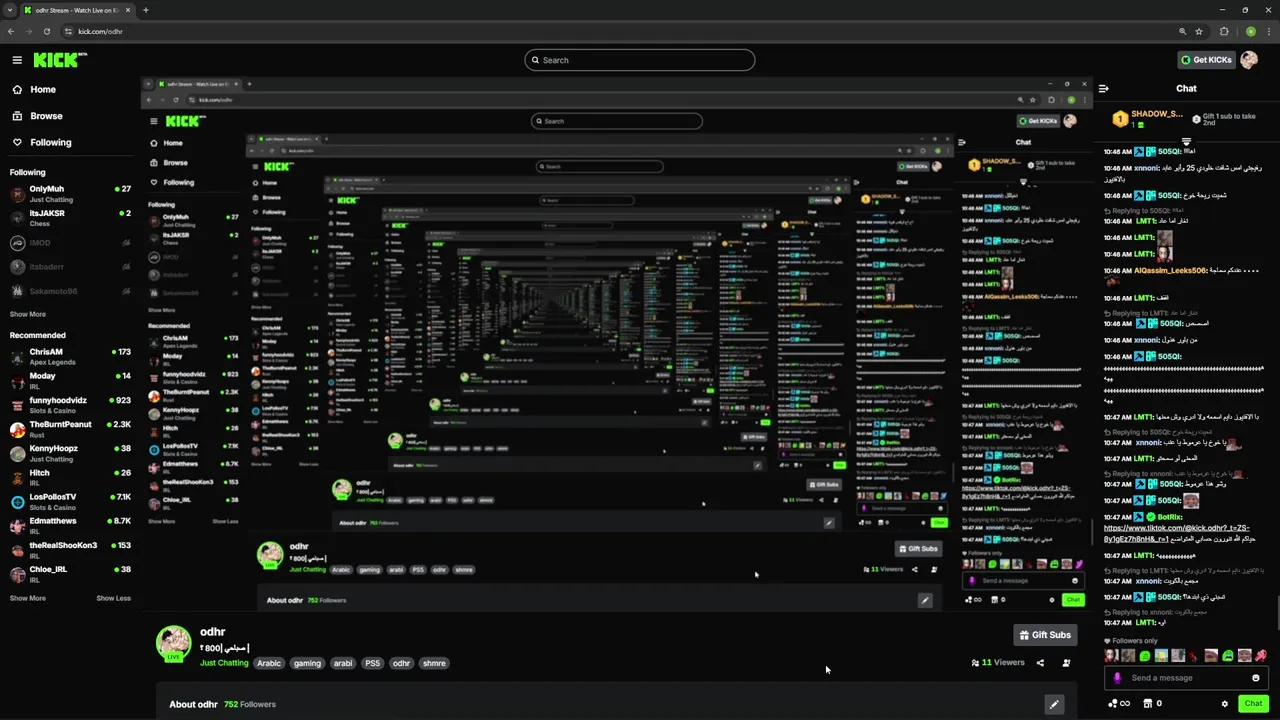Open ItsJAKSR channel in sidebar

point(70,217)
